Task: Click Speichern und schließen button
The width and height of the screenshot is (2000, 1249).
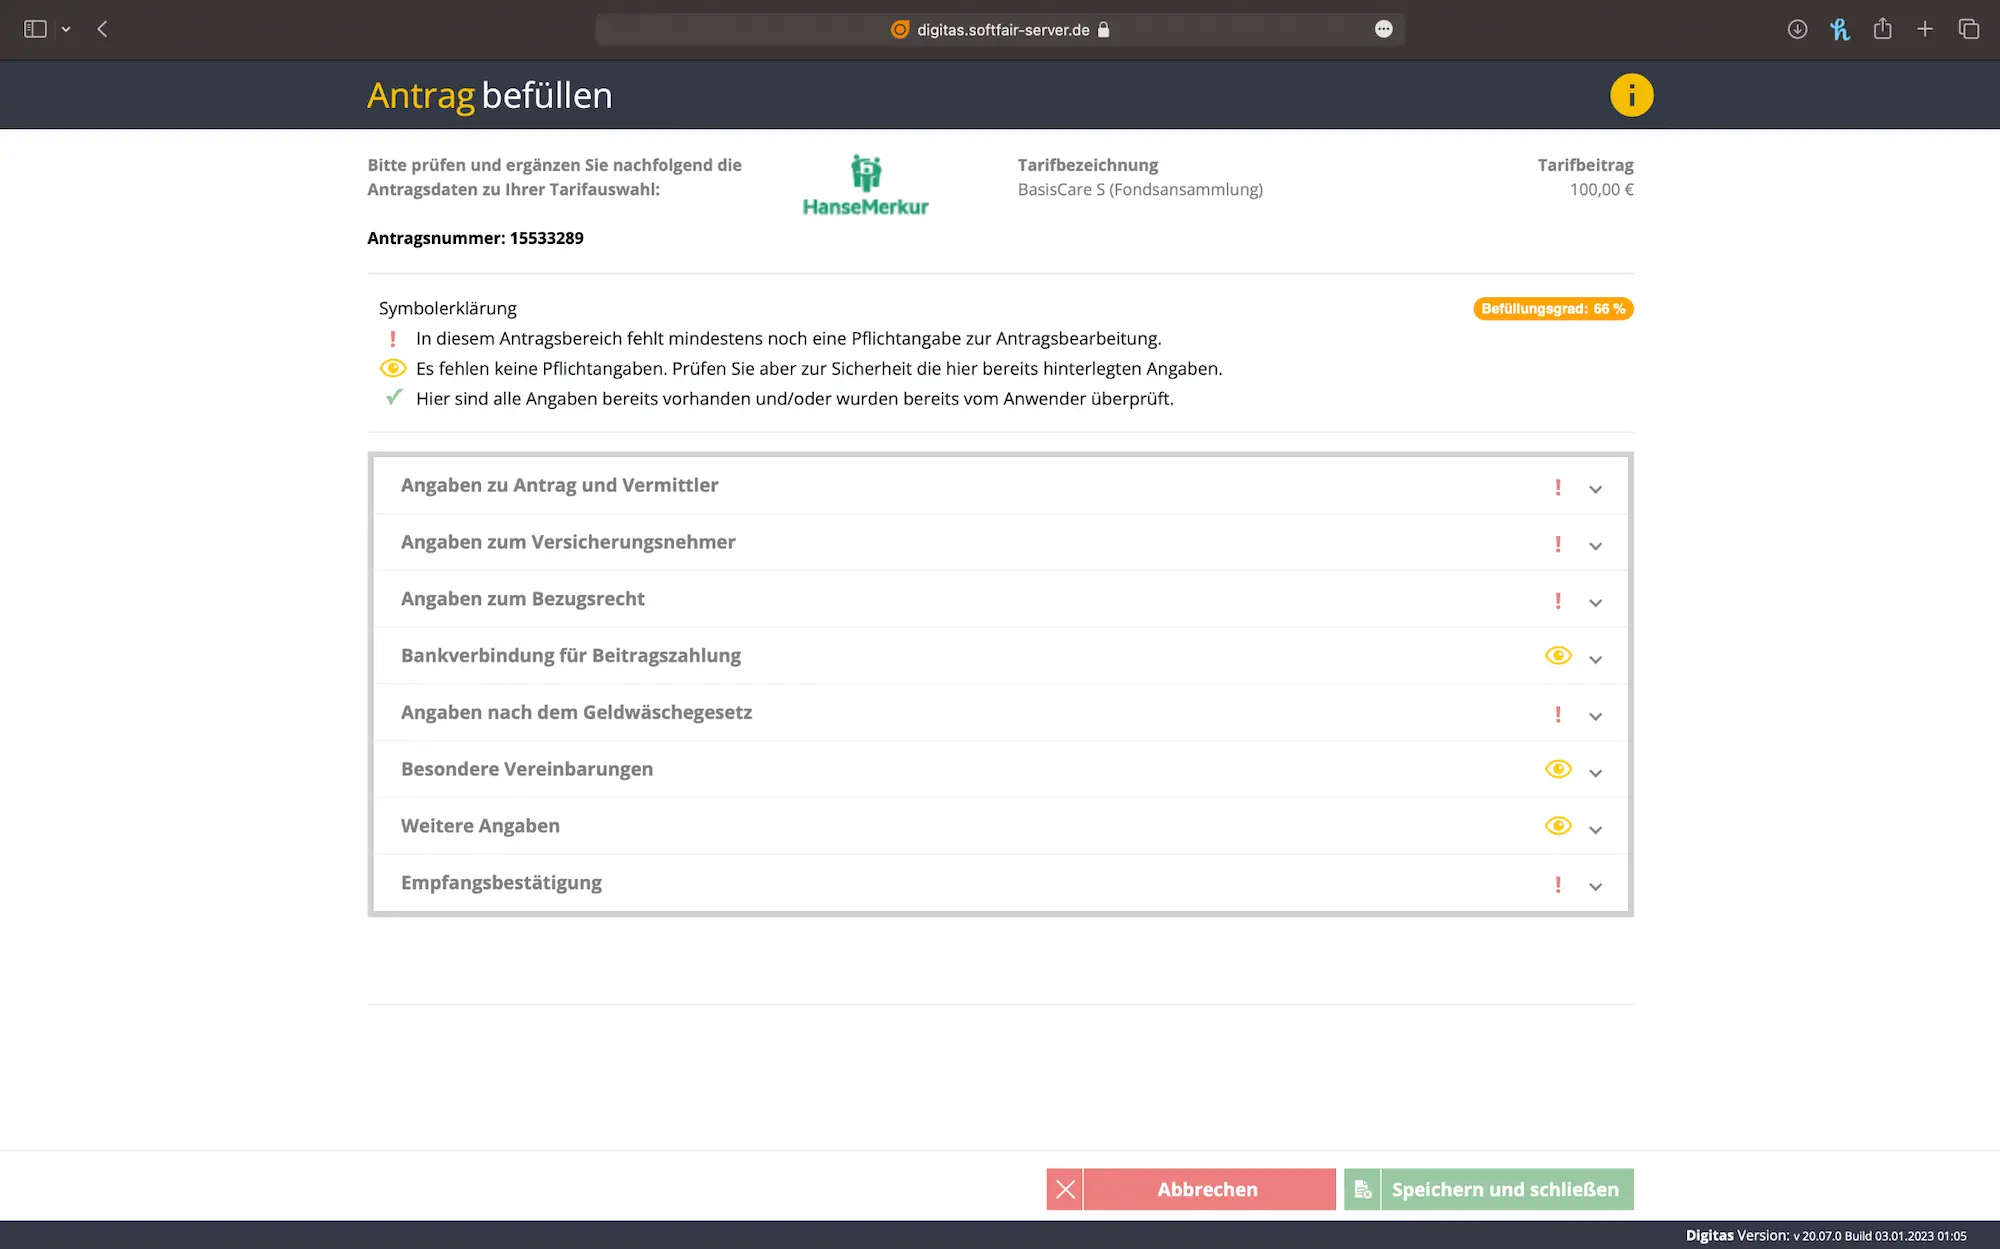Action: click(x=1505, y=1189)
